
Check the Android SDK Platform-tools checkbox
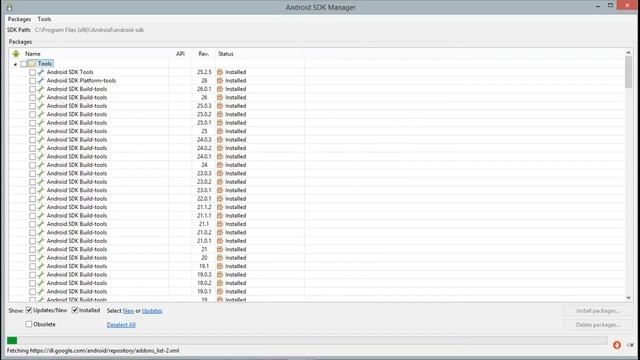point(32,81)
